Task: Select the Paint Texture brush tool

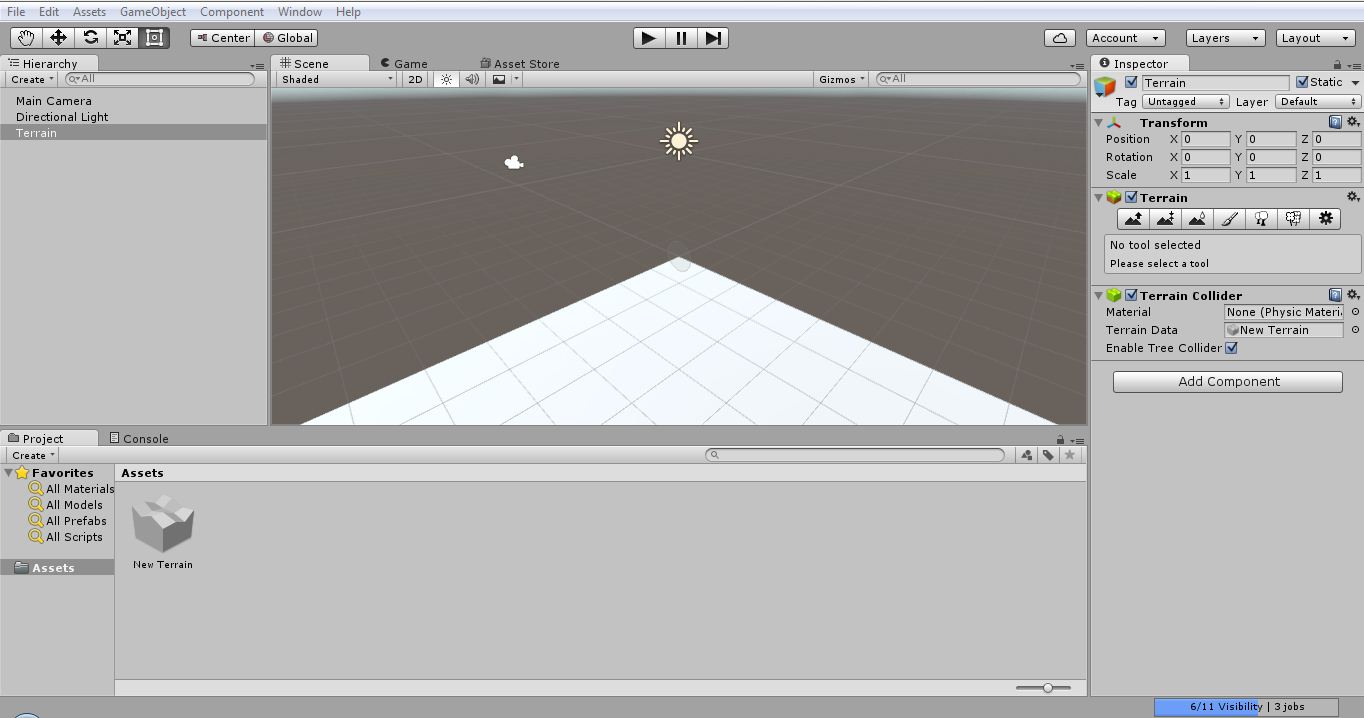Action: pyautogui.click(x=1229, y=218)
